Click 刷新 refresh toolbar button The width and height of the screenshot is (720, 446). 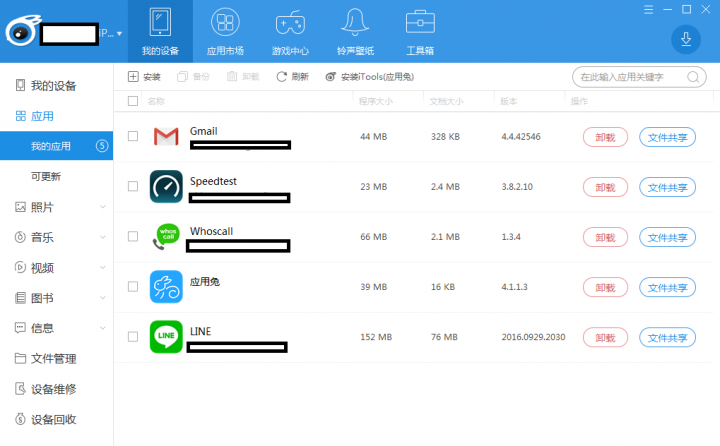[292, 77]
